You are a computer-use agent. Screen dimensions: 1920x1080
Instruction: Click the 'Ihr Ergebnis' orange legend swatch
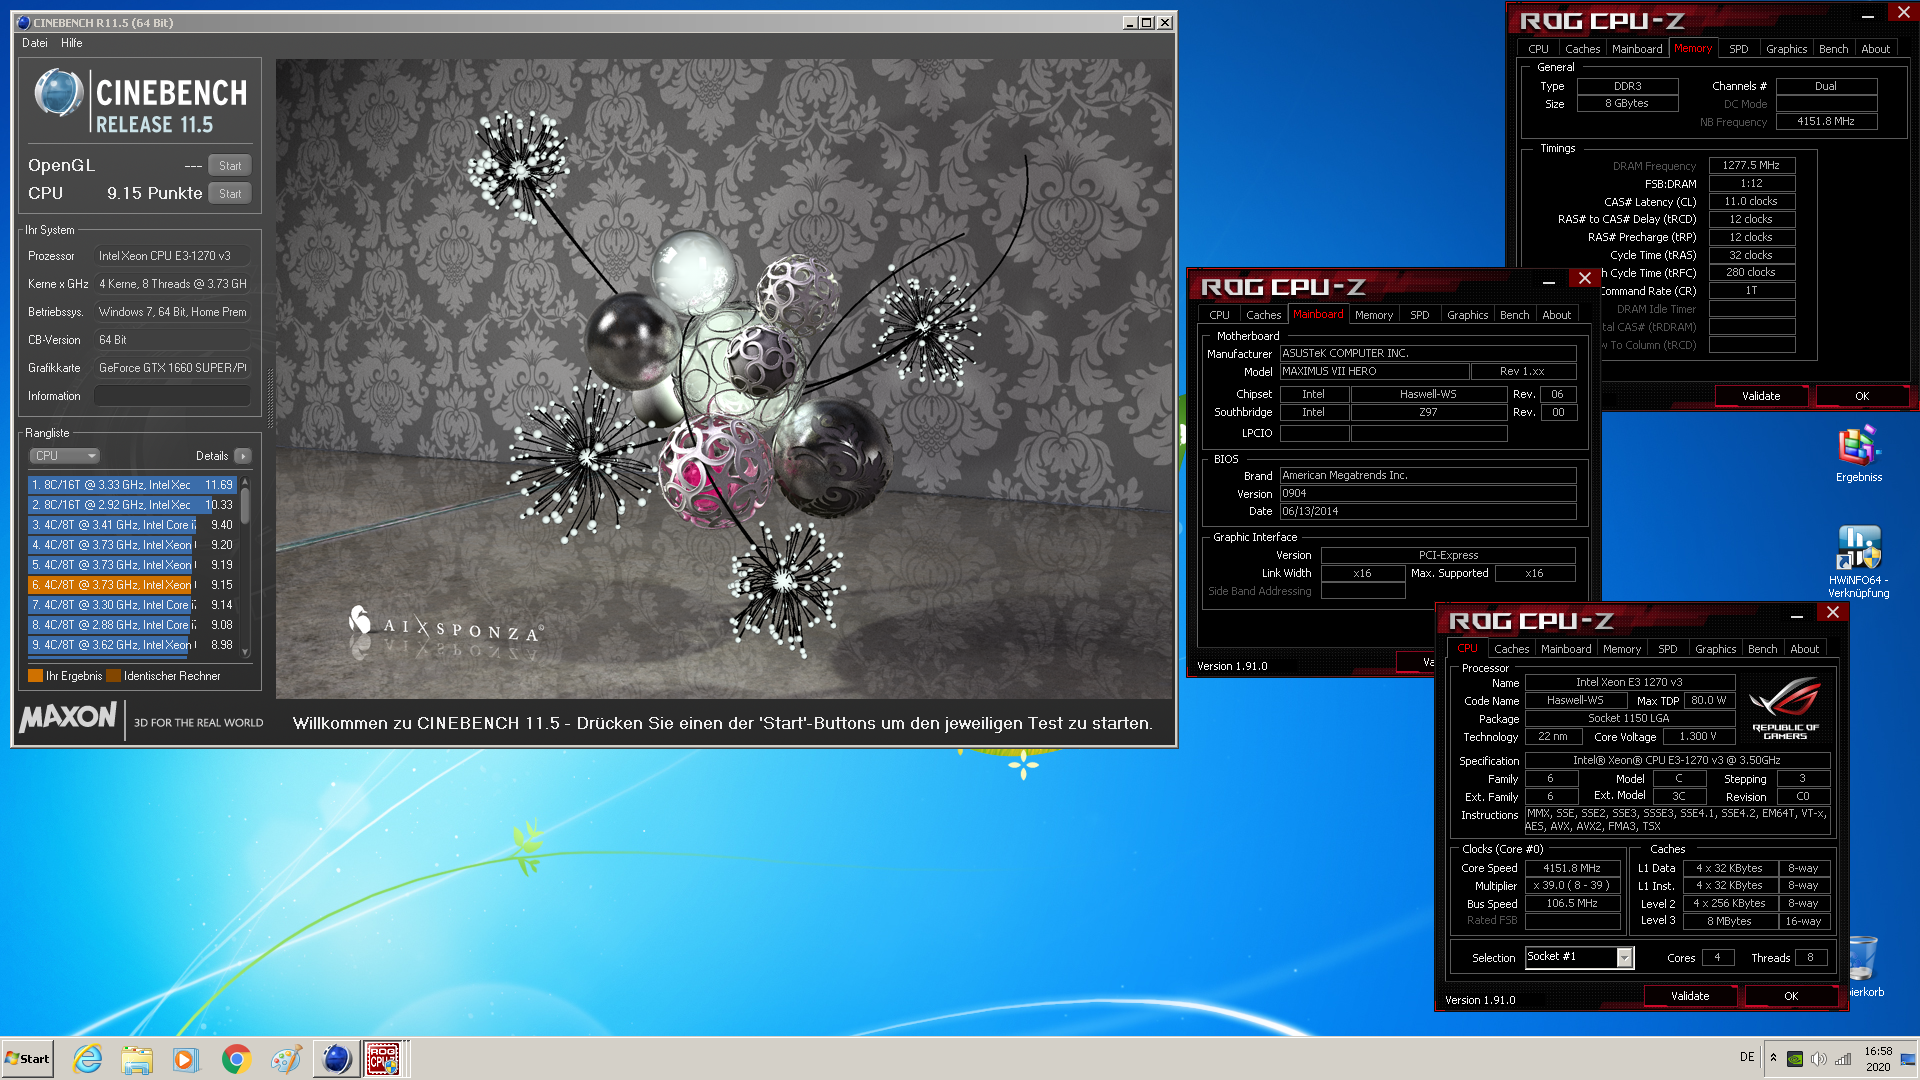[x=35, y=676]
